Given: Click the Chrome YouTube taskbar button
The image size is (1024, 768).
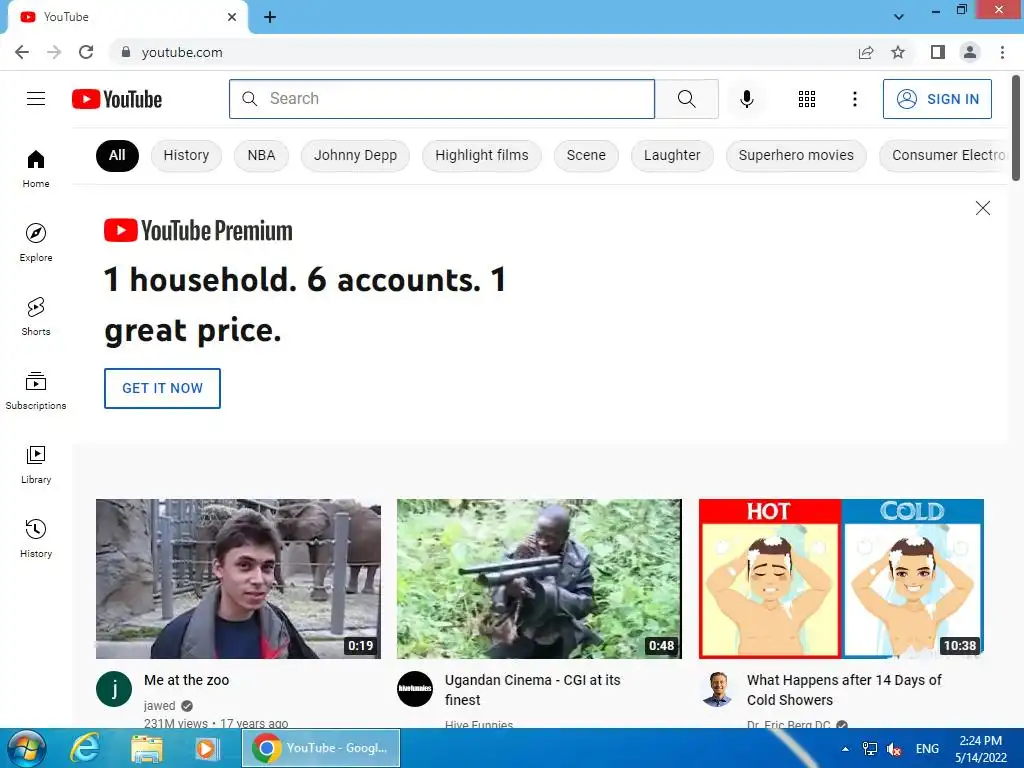Looking at the screenshot, I should pos(321,748).
